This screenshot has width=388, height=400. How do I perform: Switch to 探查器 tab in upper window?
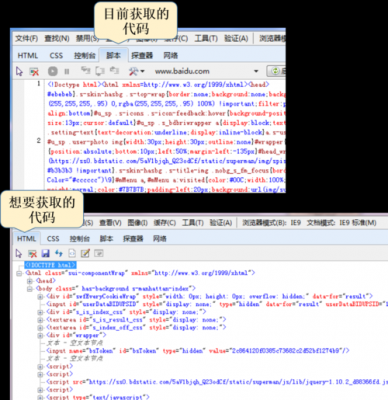coord(142,55)
